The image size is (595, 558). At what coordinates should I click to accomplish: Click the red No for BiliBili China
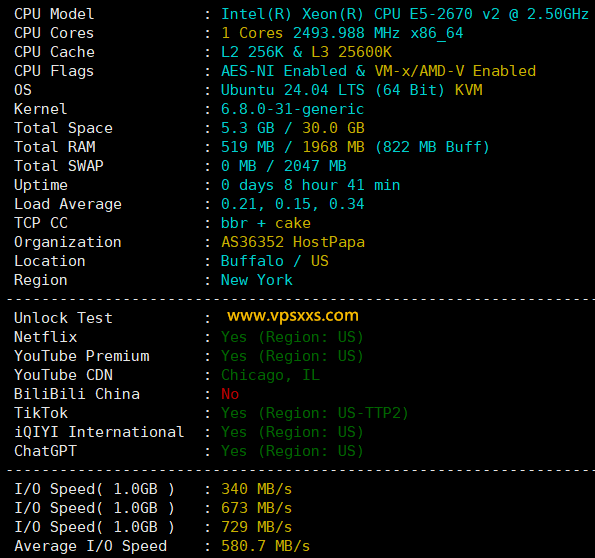(230, 394)
